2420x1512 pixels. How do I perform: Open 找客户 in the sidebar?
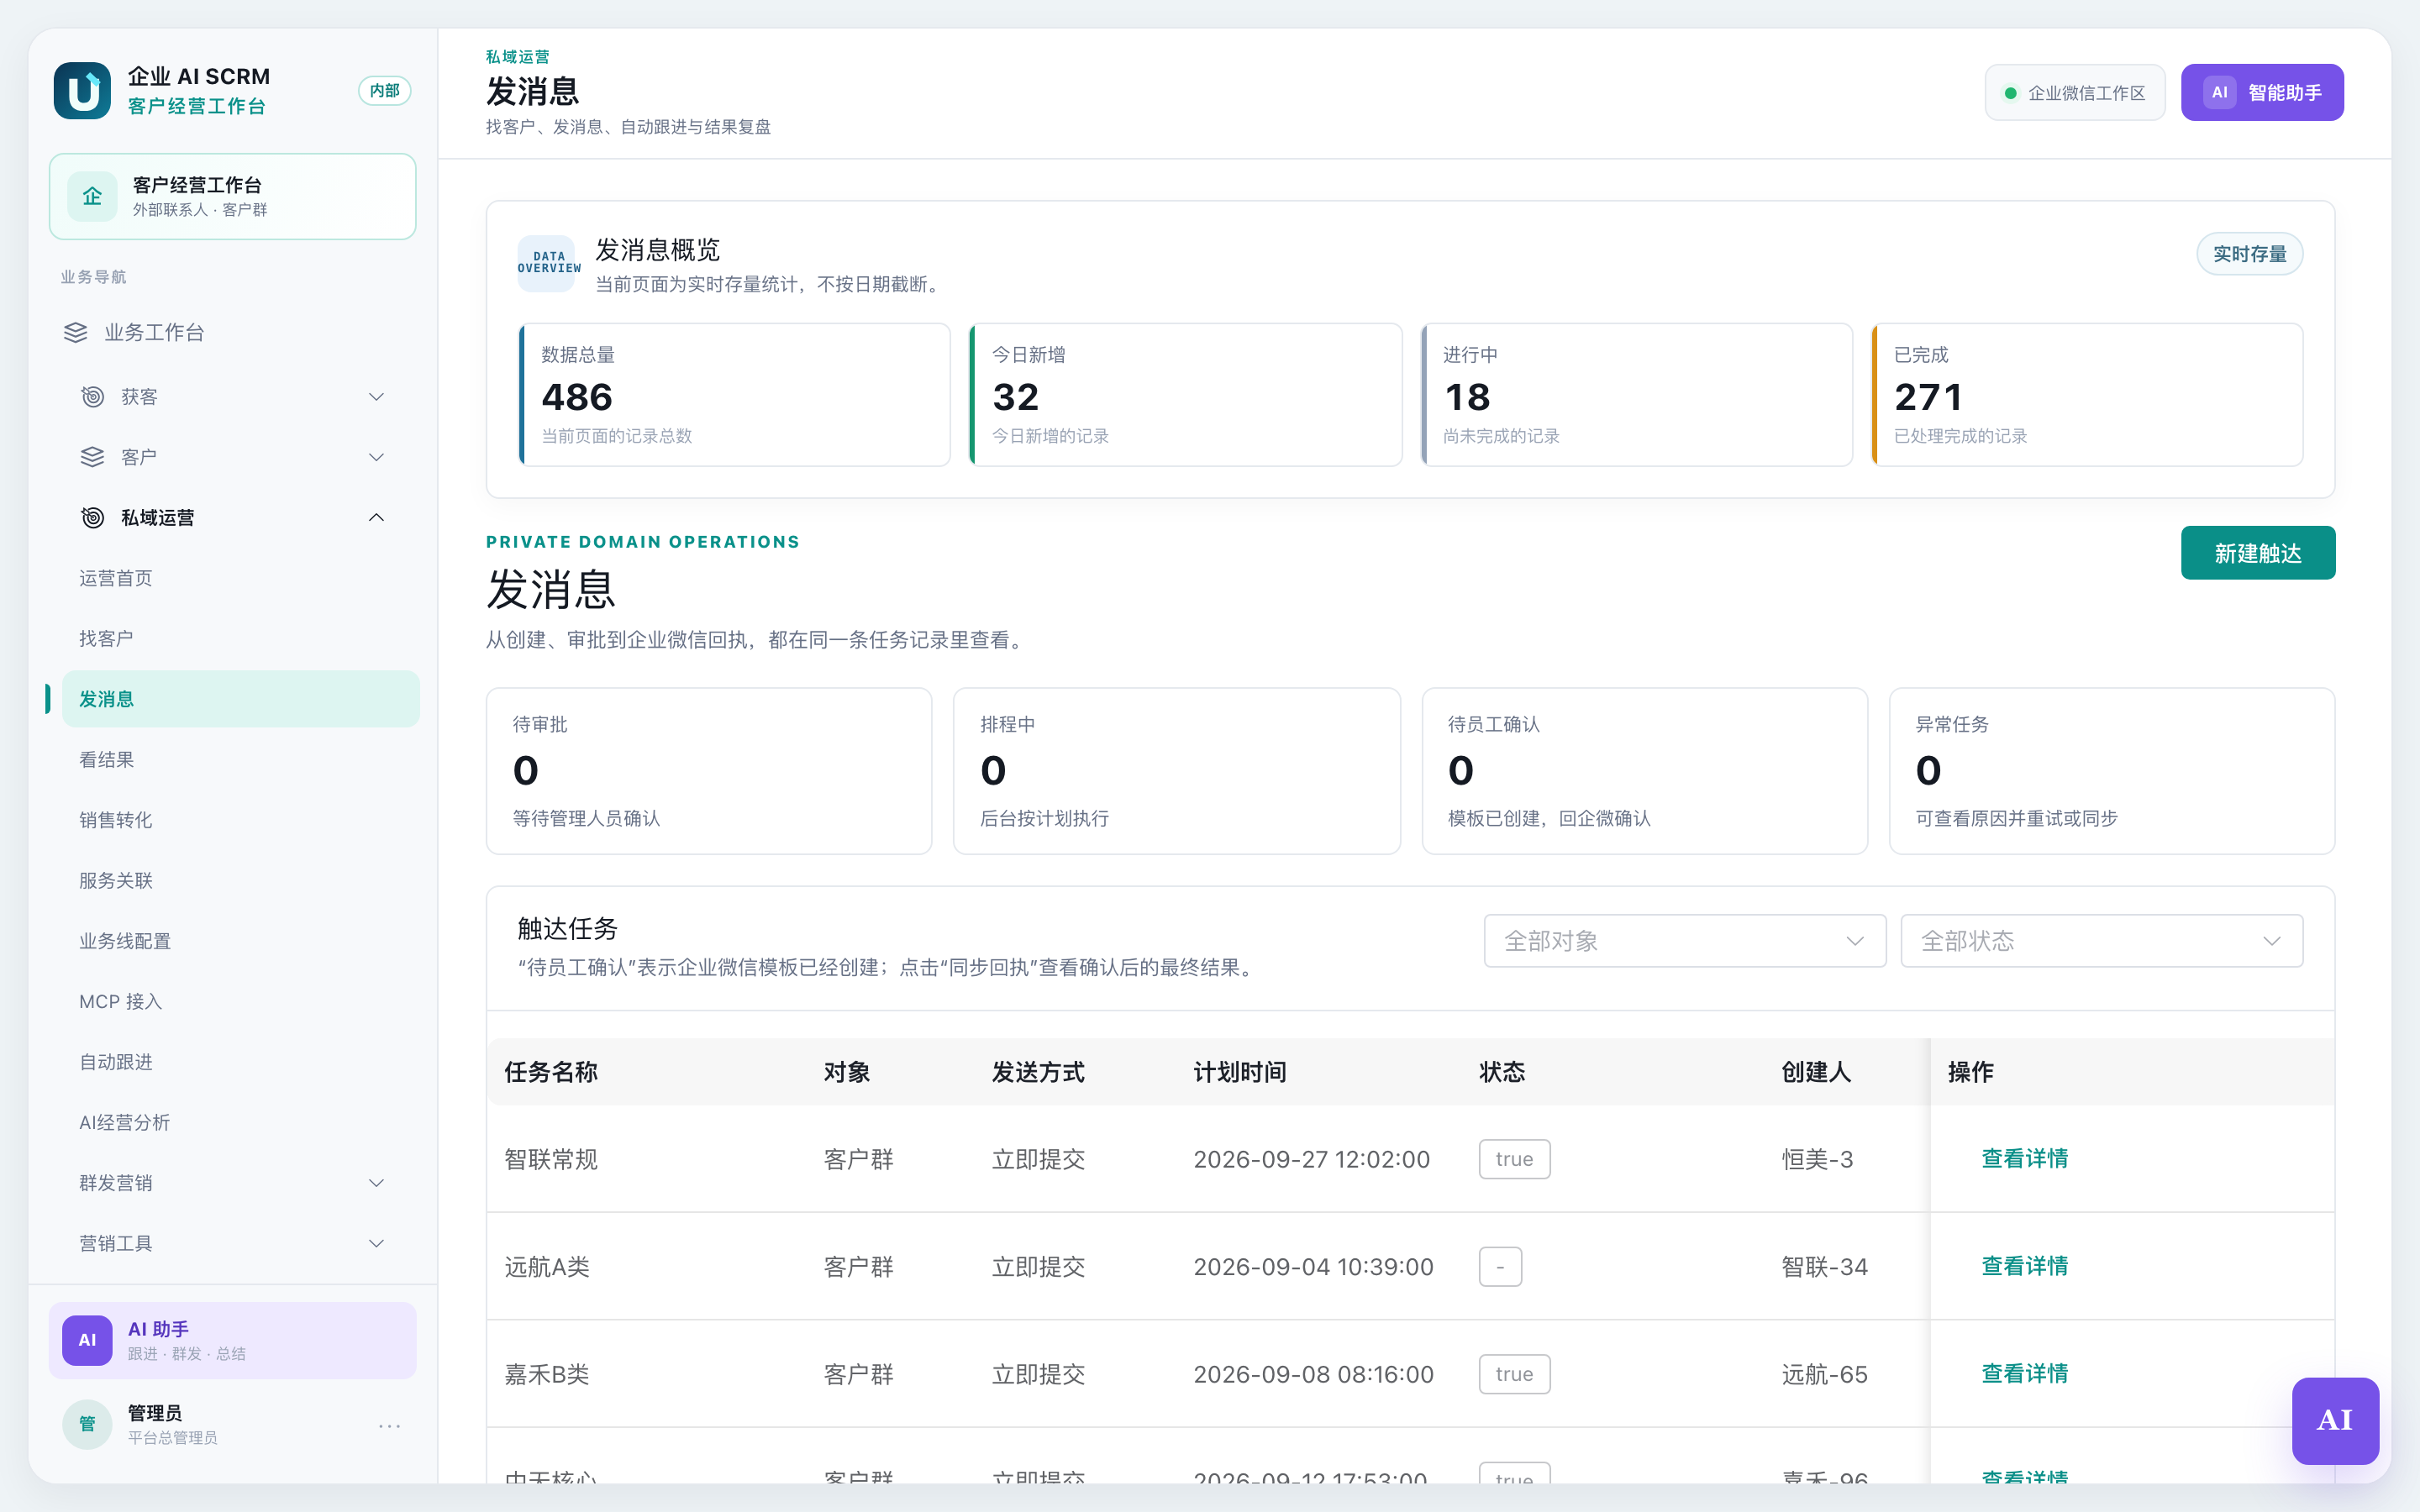coord(240,638)
